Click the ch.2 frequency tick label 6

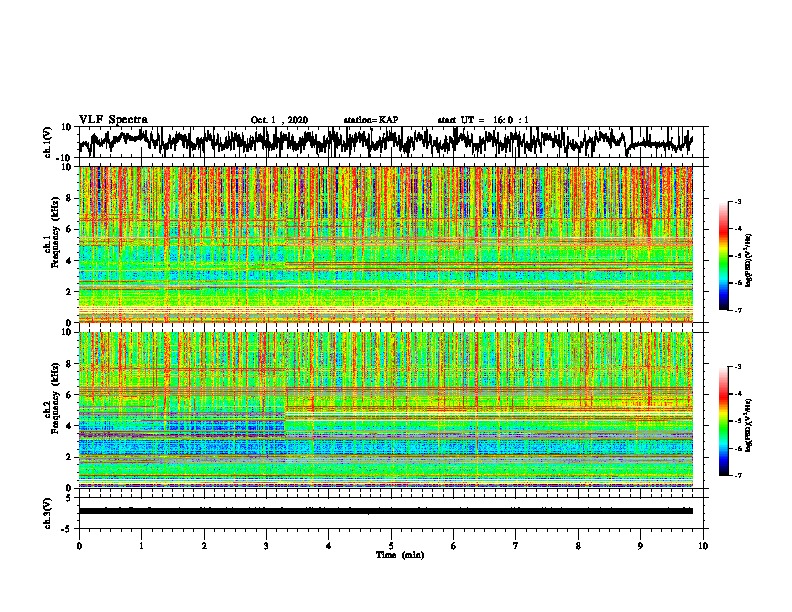point(70,395)
